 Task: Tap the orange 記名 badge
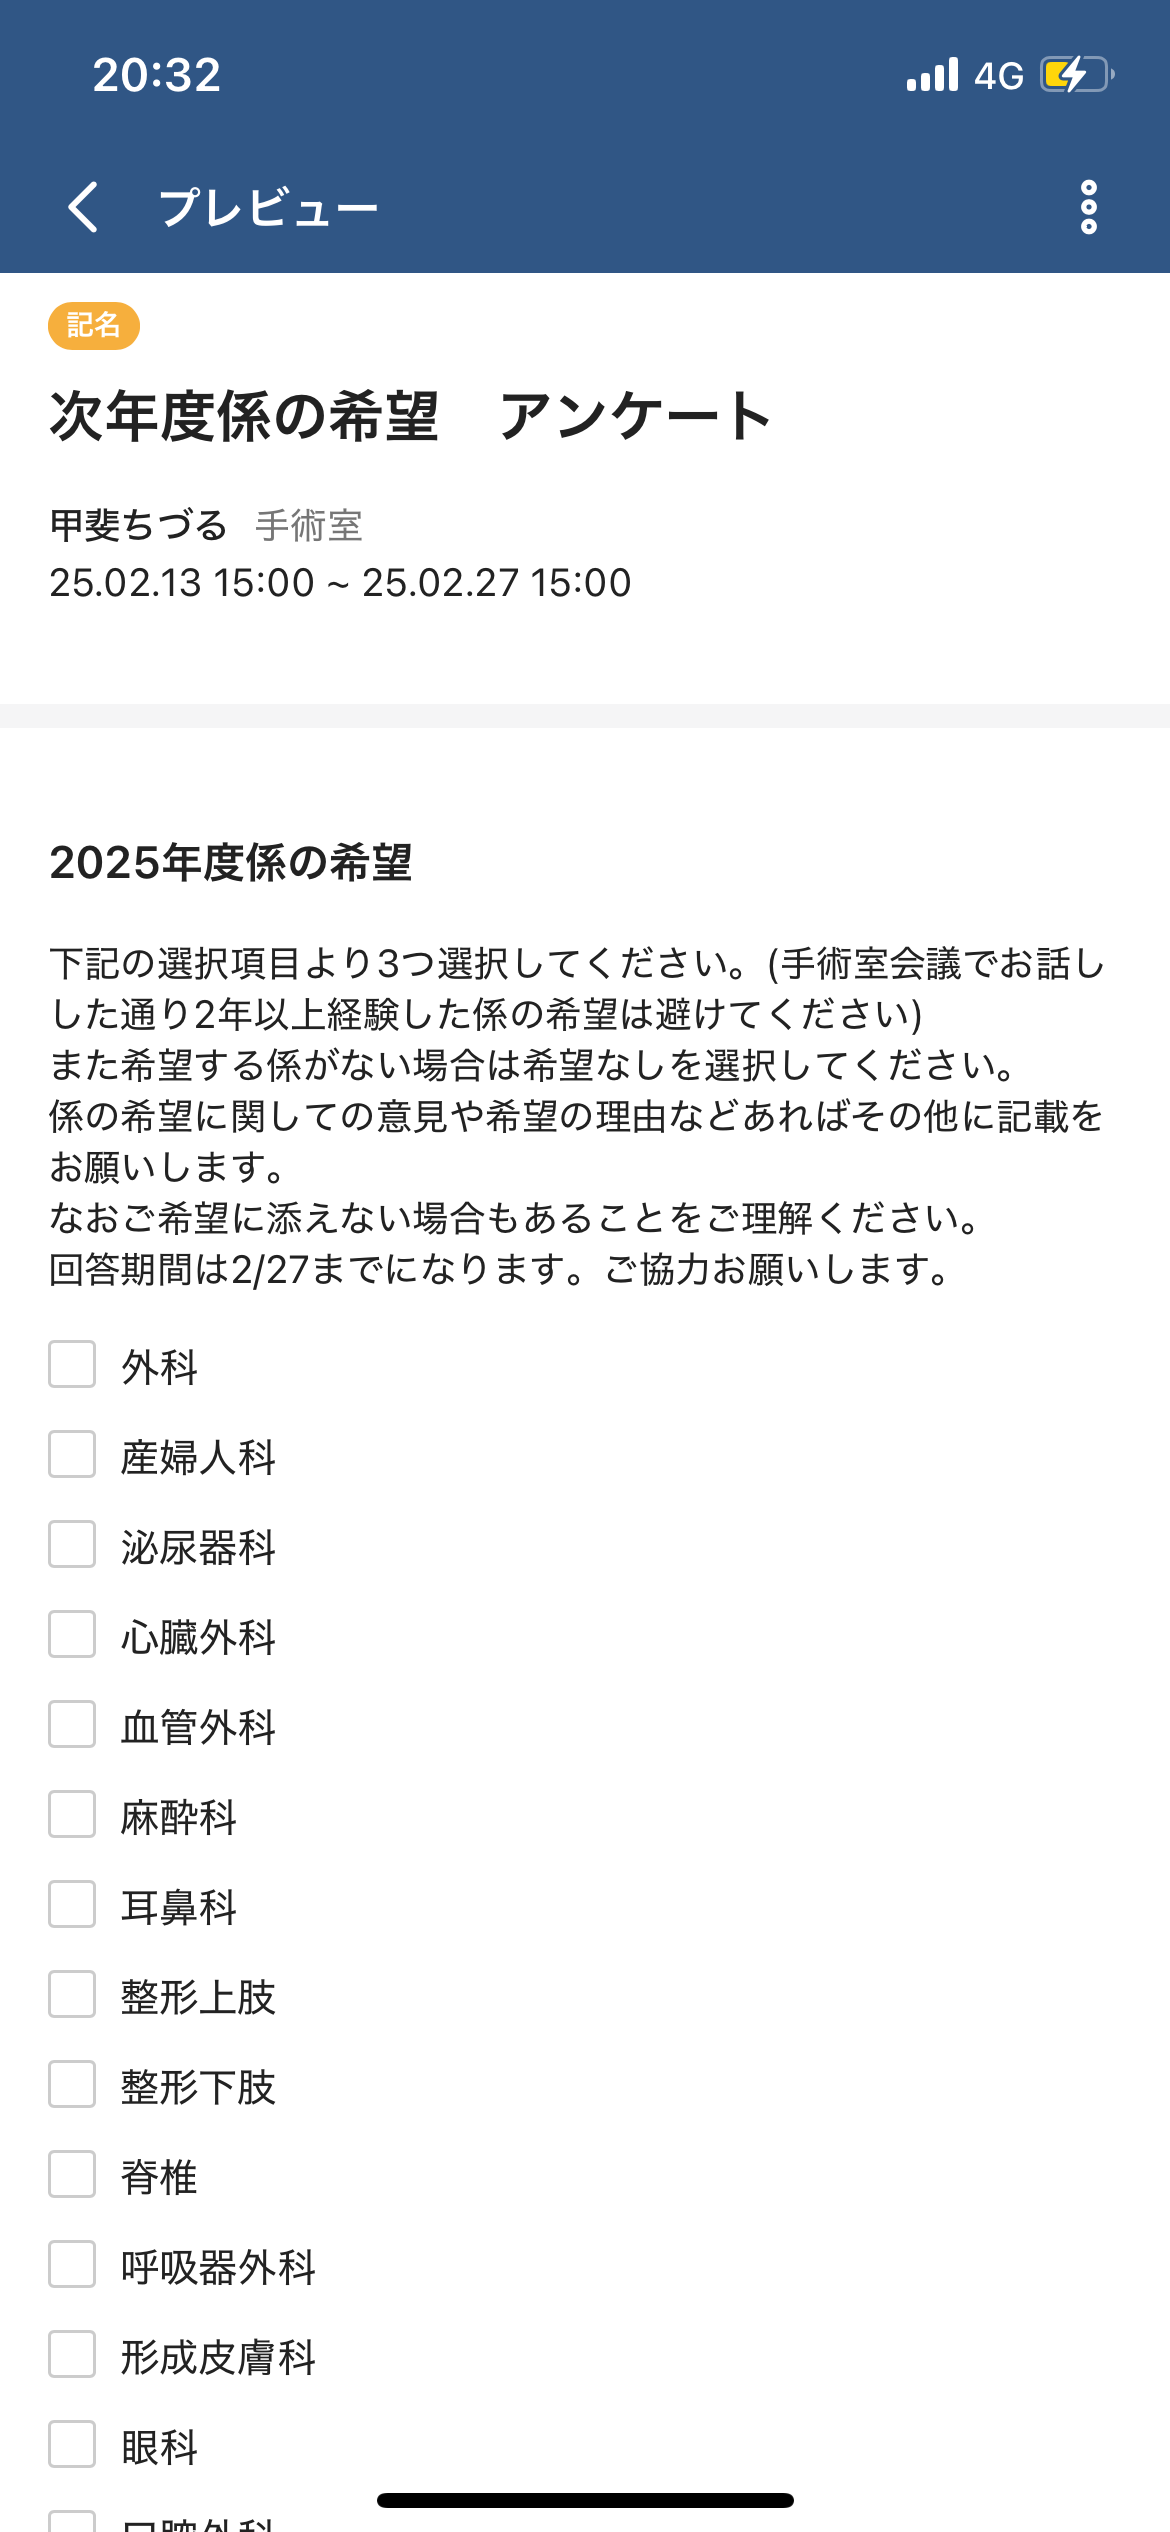coord(93,326)
